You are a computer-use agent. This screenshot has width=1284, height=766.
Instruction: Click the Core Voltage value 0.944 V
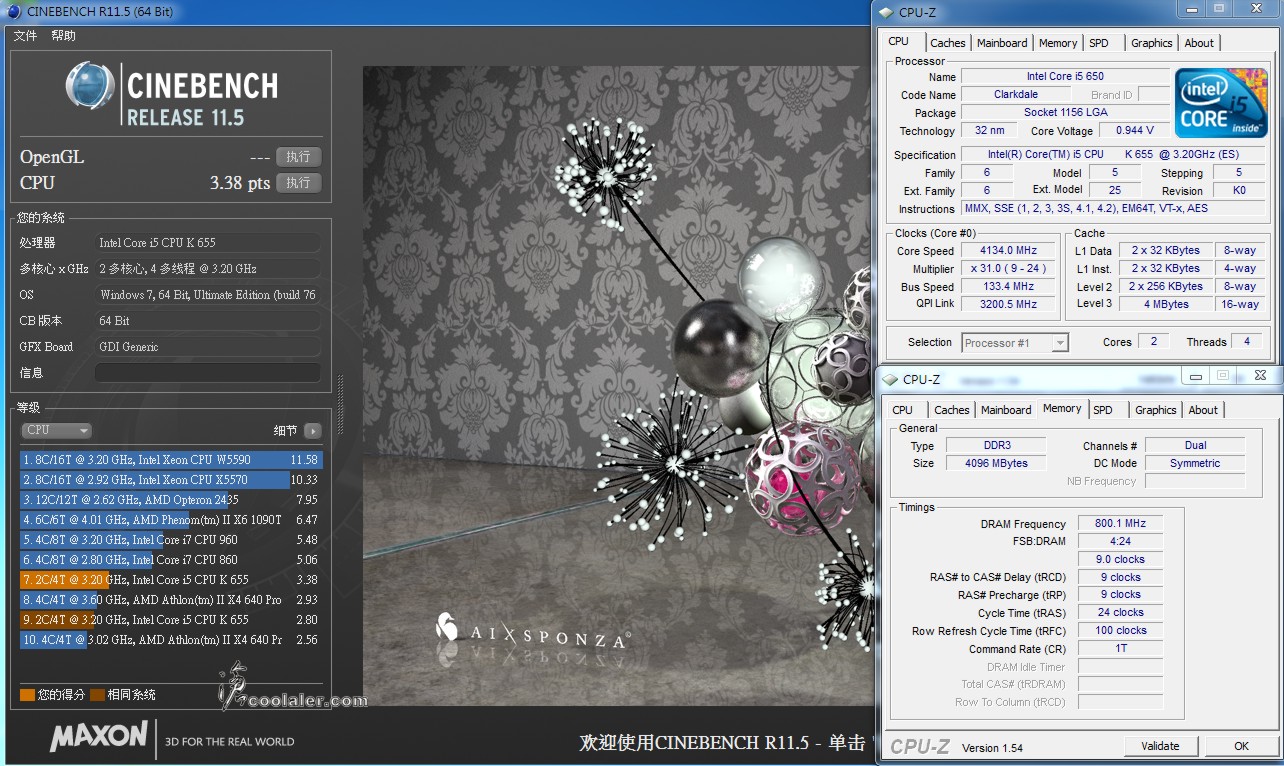1134,131
